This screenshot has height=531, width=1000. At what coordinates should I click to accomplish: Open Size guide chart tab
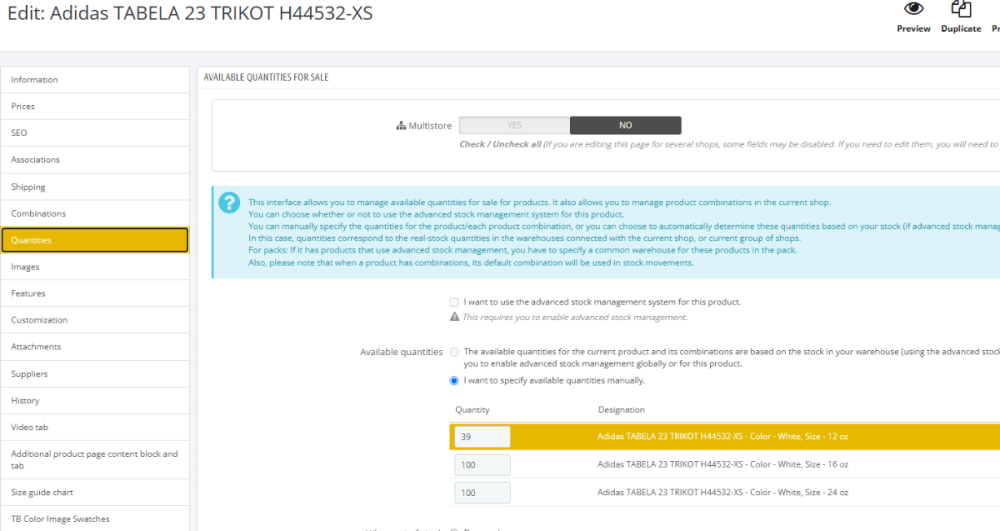click(x=95, y=493)
